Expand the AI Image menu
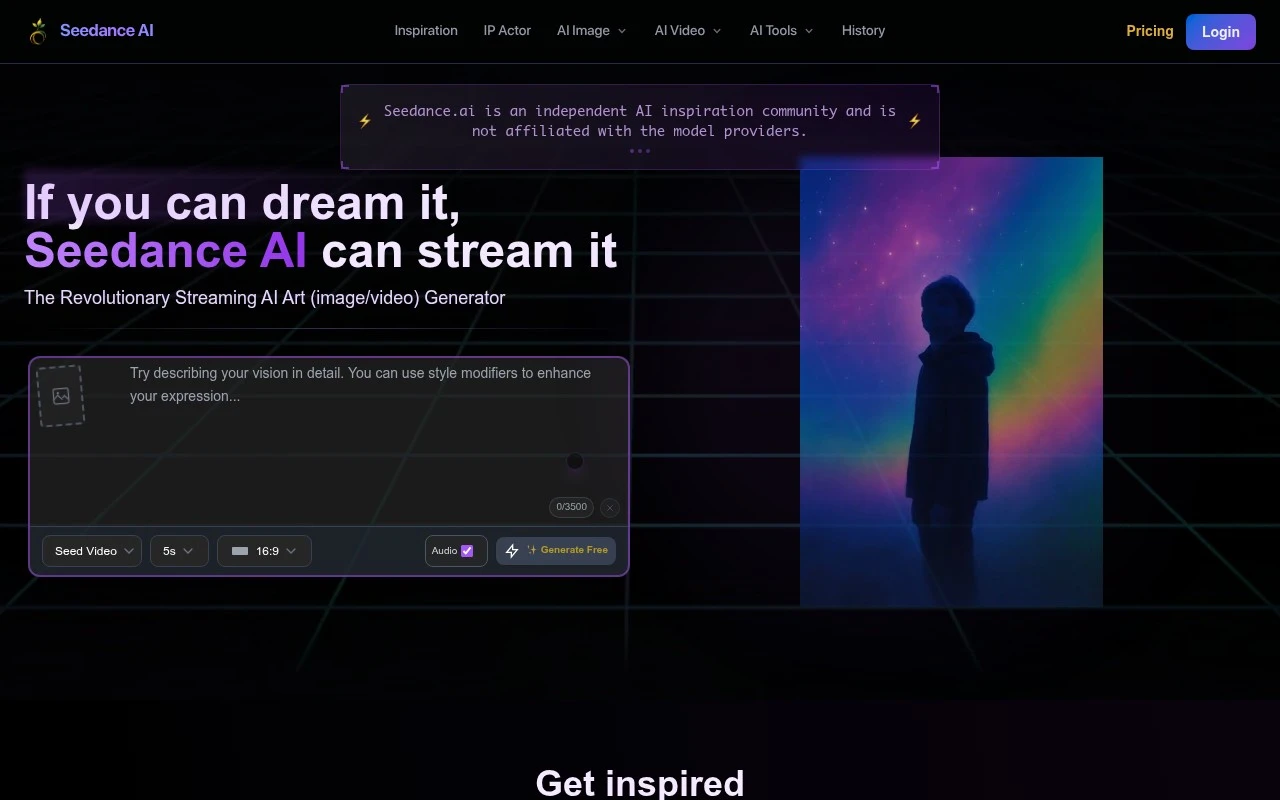Screen dimensions: 1280x800 pyautogui.click(x=591, y=31)
